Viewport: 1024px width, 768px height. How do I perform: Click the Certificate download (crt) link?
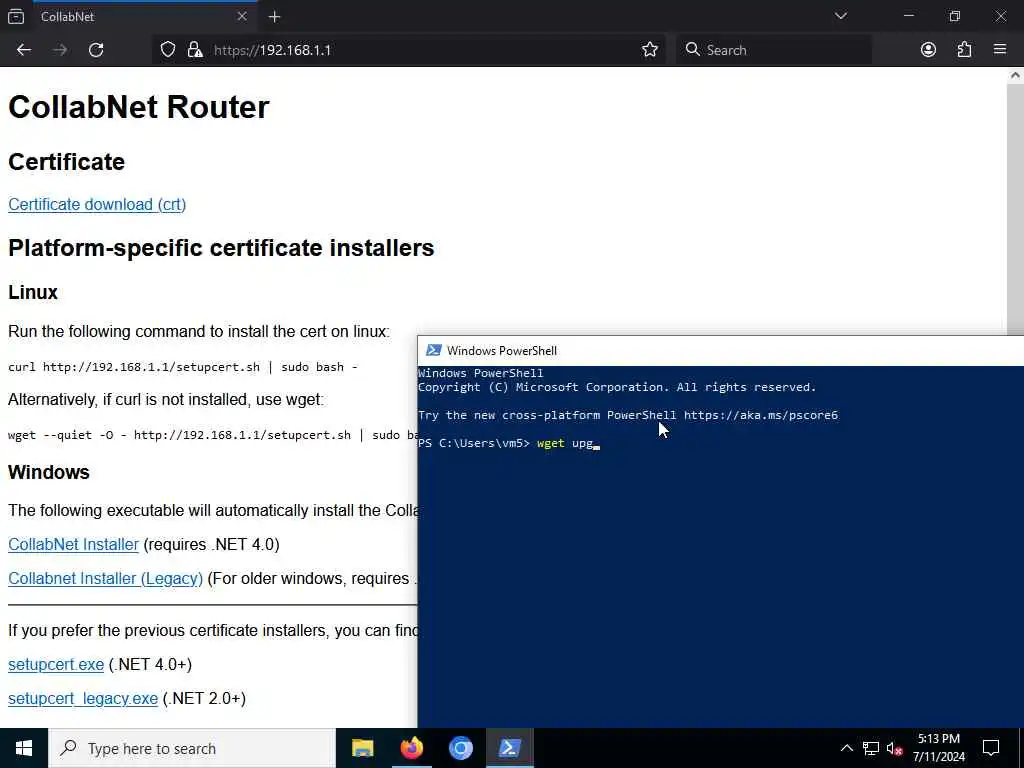tap(97, 204)
